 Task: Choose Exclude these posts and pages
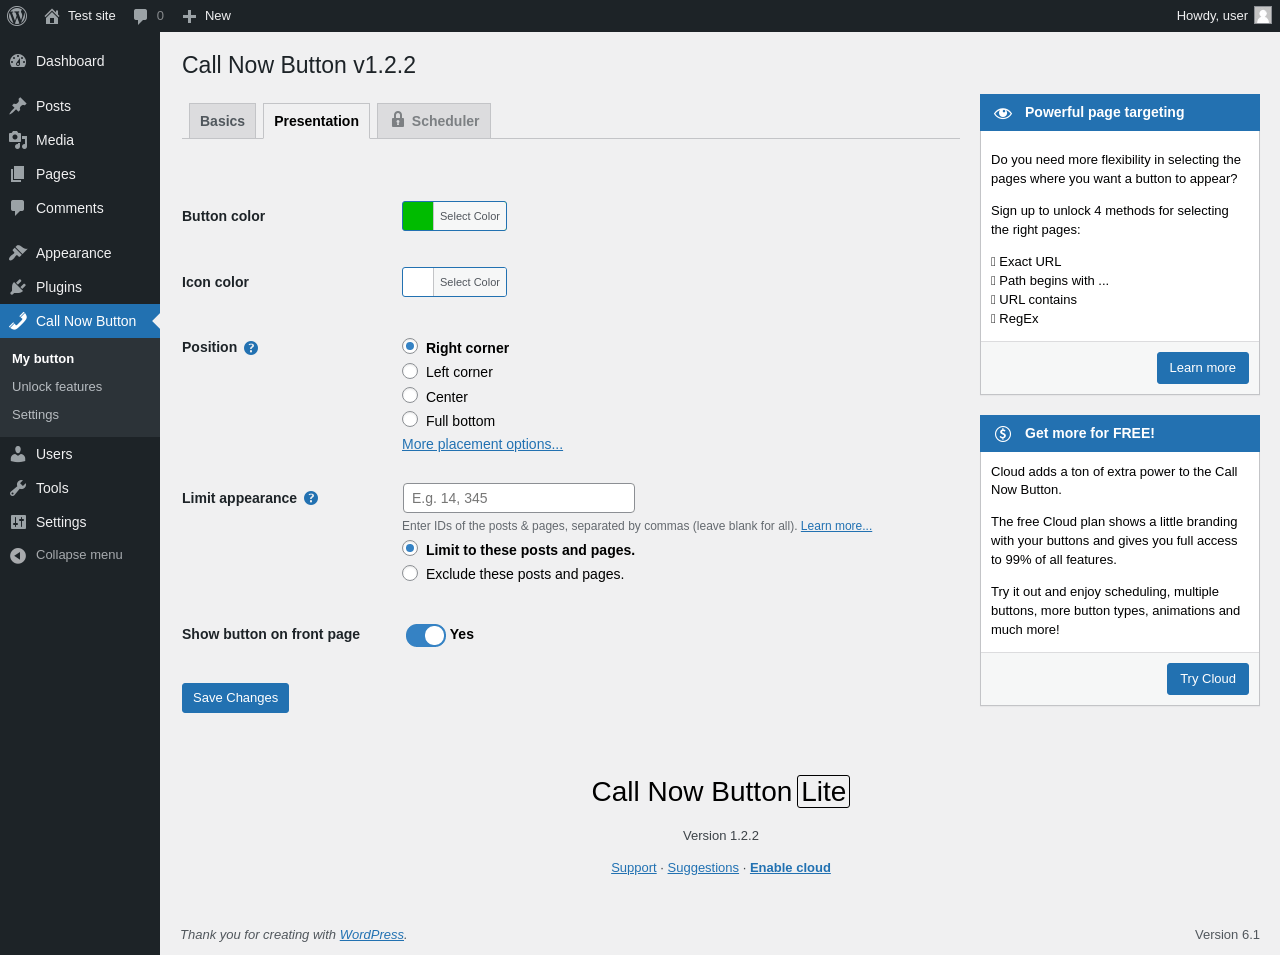[410, 573]
